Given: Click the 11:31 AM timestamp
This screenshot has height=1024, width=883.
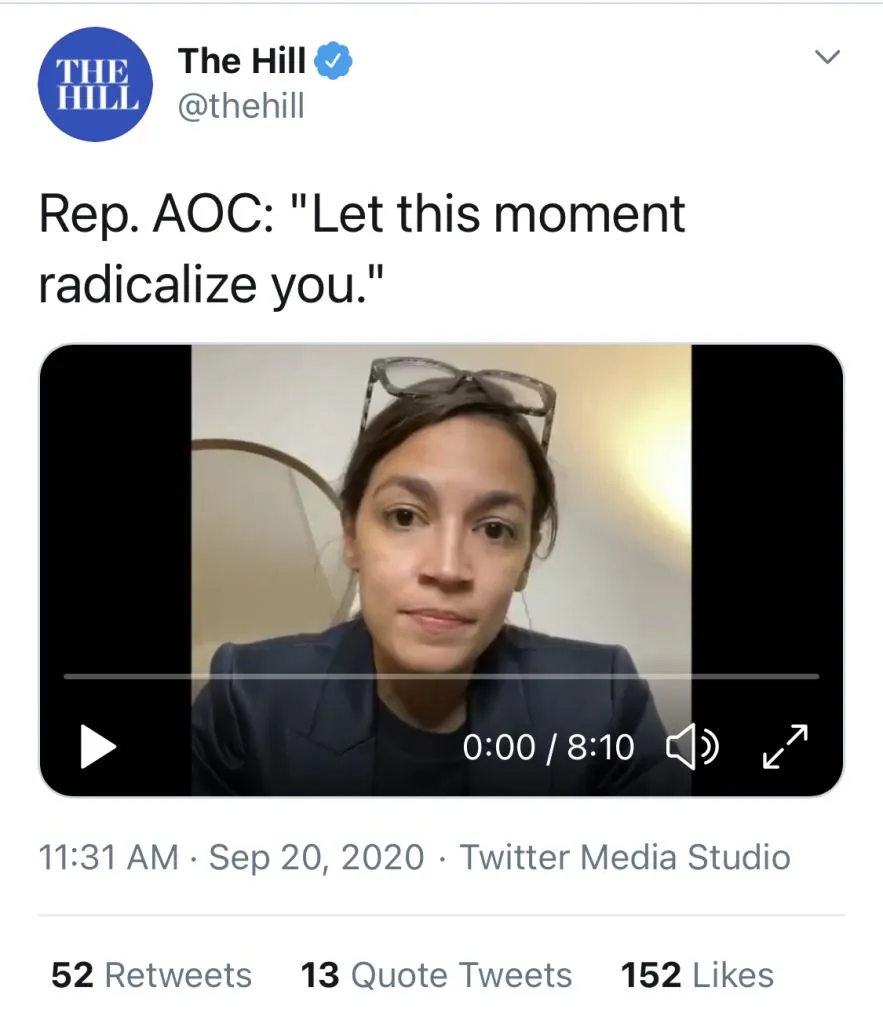Looking at the screenshot, I should pos(108,858).
